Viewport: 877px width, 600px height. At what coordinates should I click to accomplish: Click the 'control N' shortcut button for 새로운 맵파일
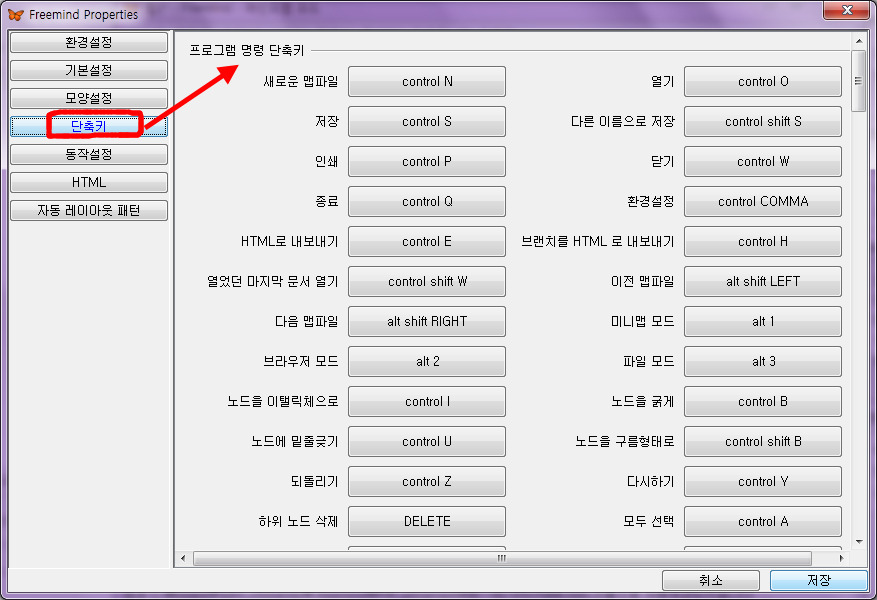pyautogui.click(x=427, y=82)
